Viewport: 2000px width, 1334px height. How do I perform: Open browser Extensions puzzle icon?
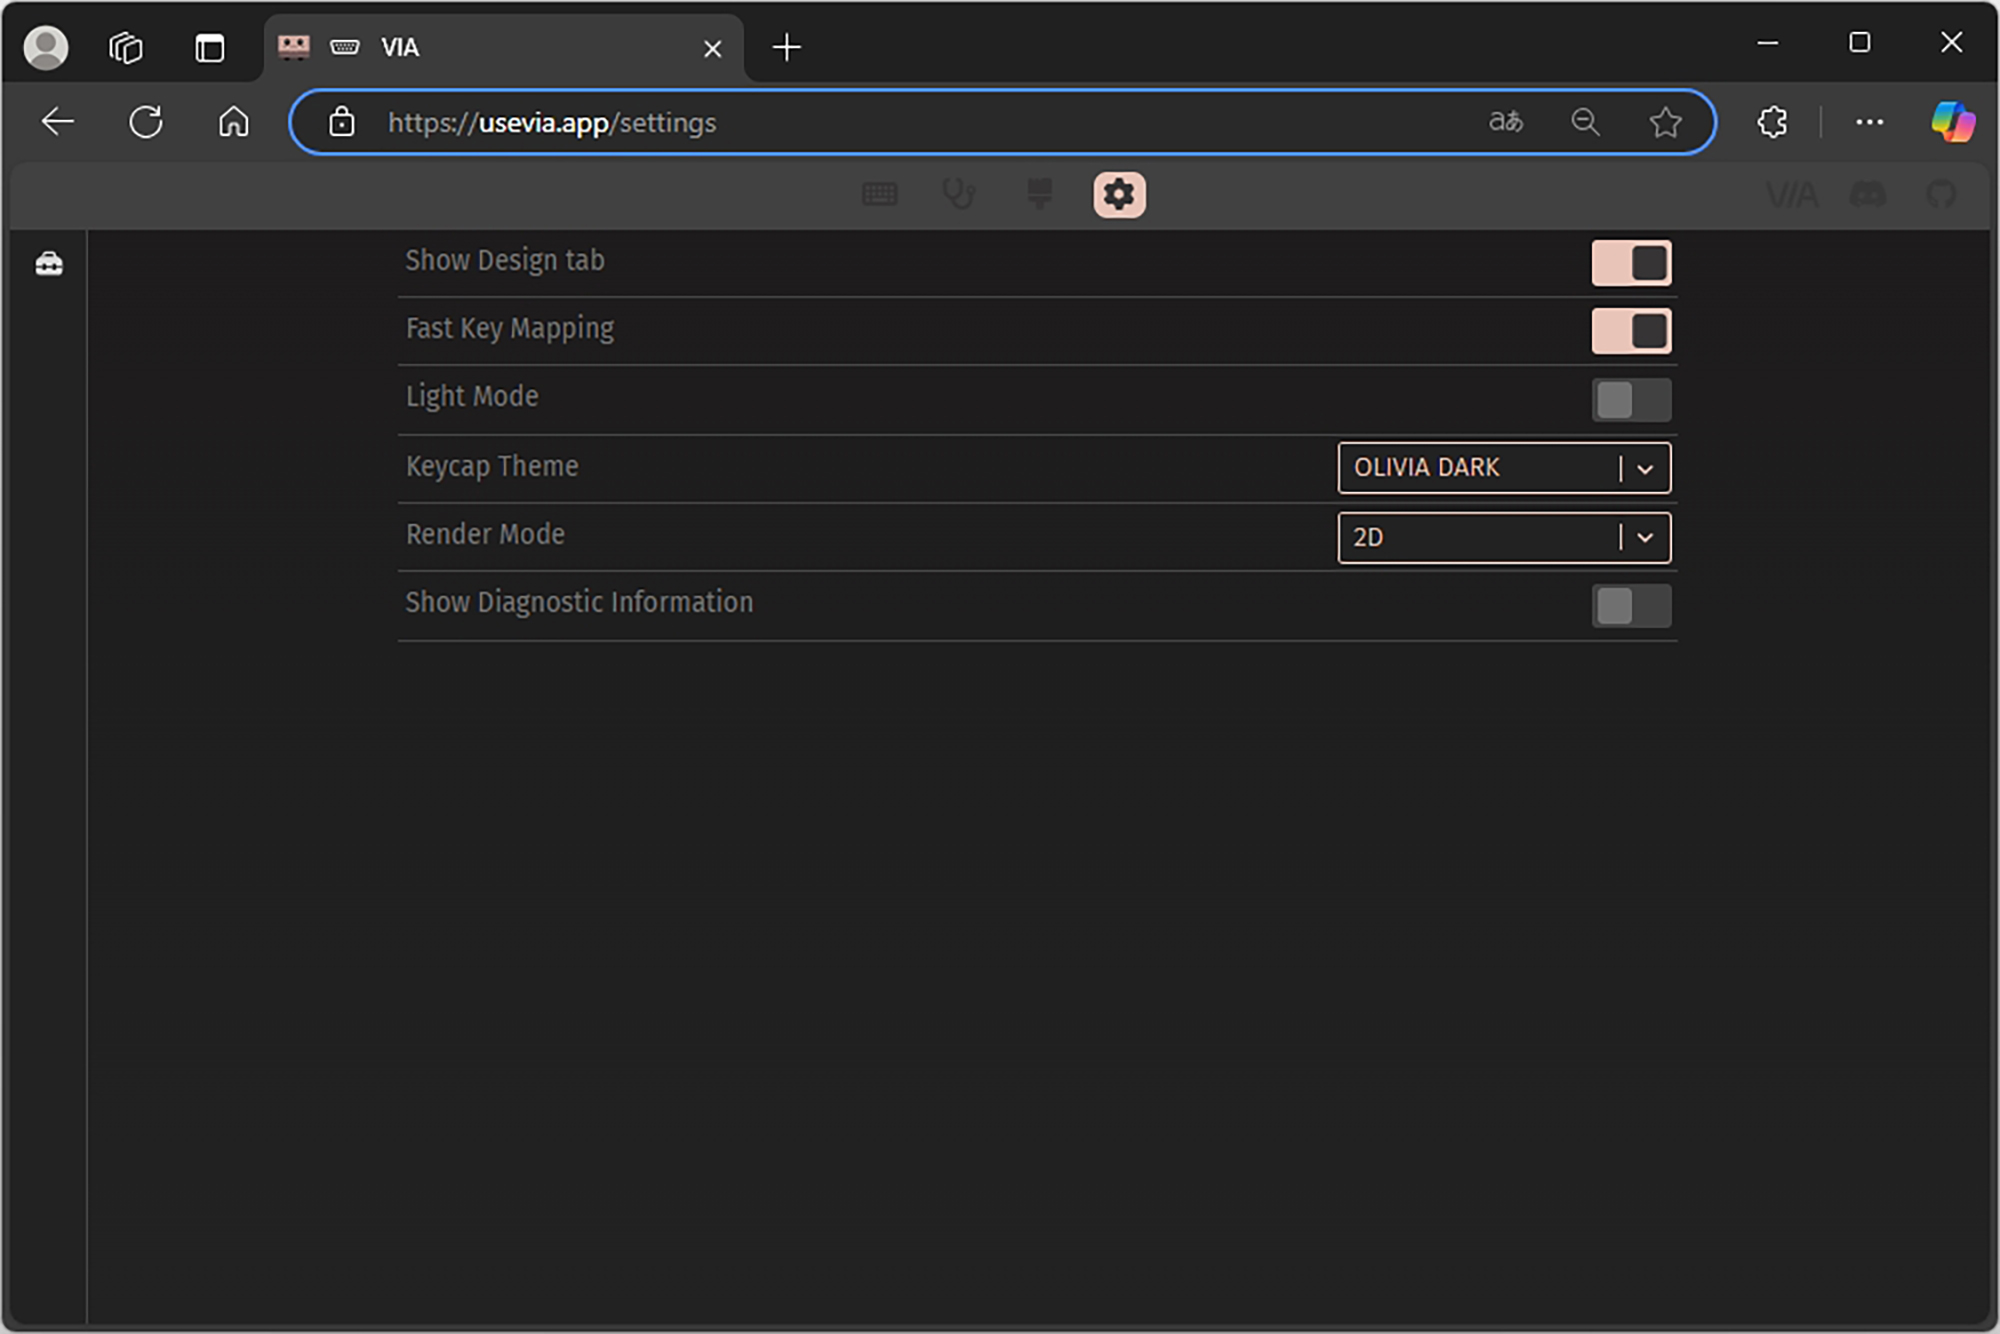click(x=1772, y=122)
